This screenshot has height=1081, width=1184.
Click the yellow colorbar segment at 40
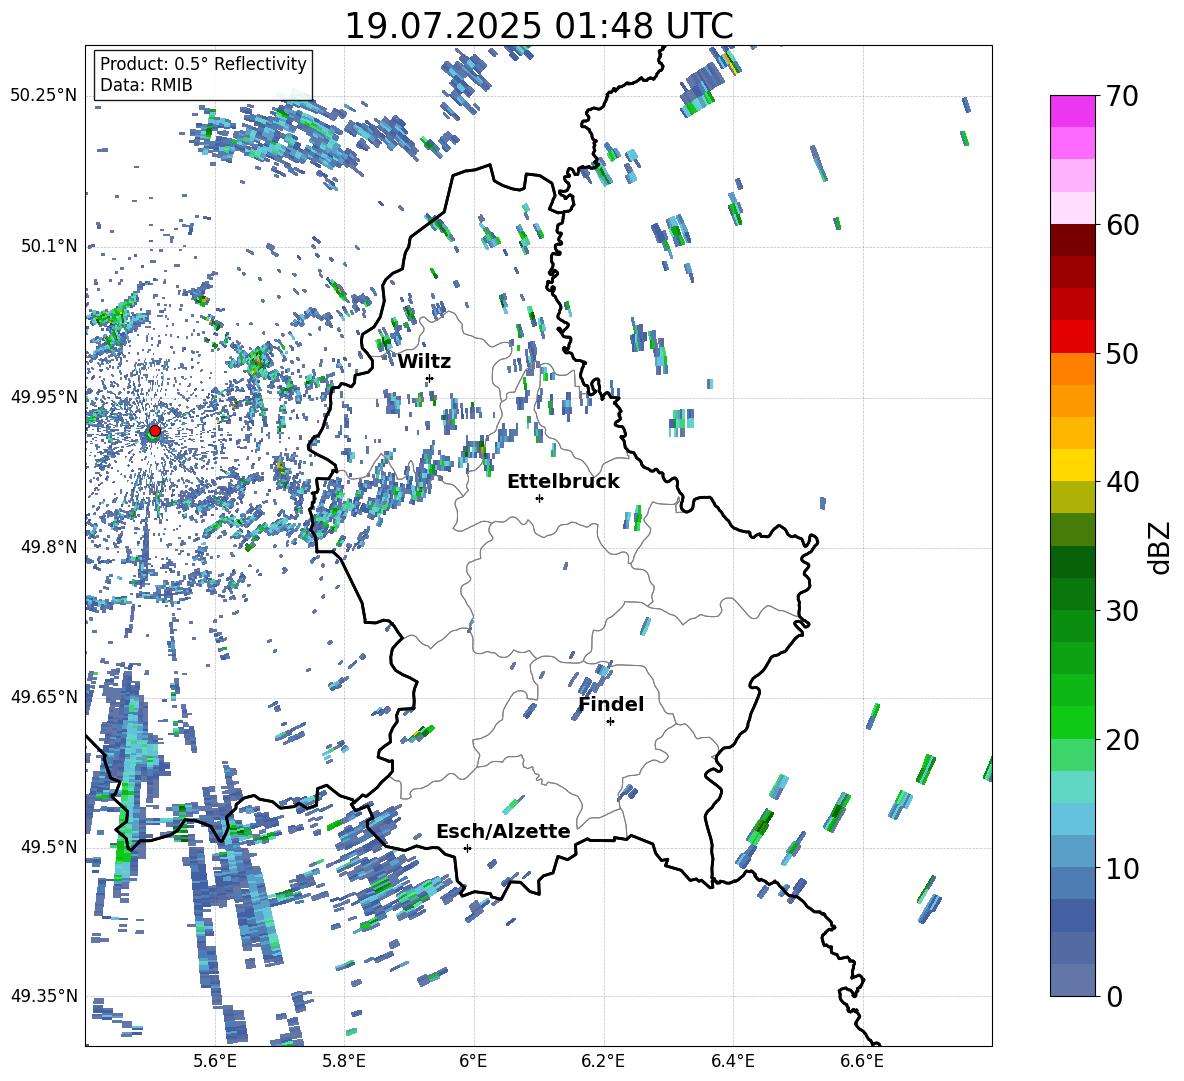point(1072,465)
